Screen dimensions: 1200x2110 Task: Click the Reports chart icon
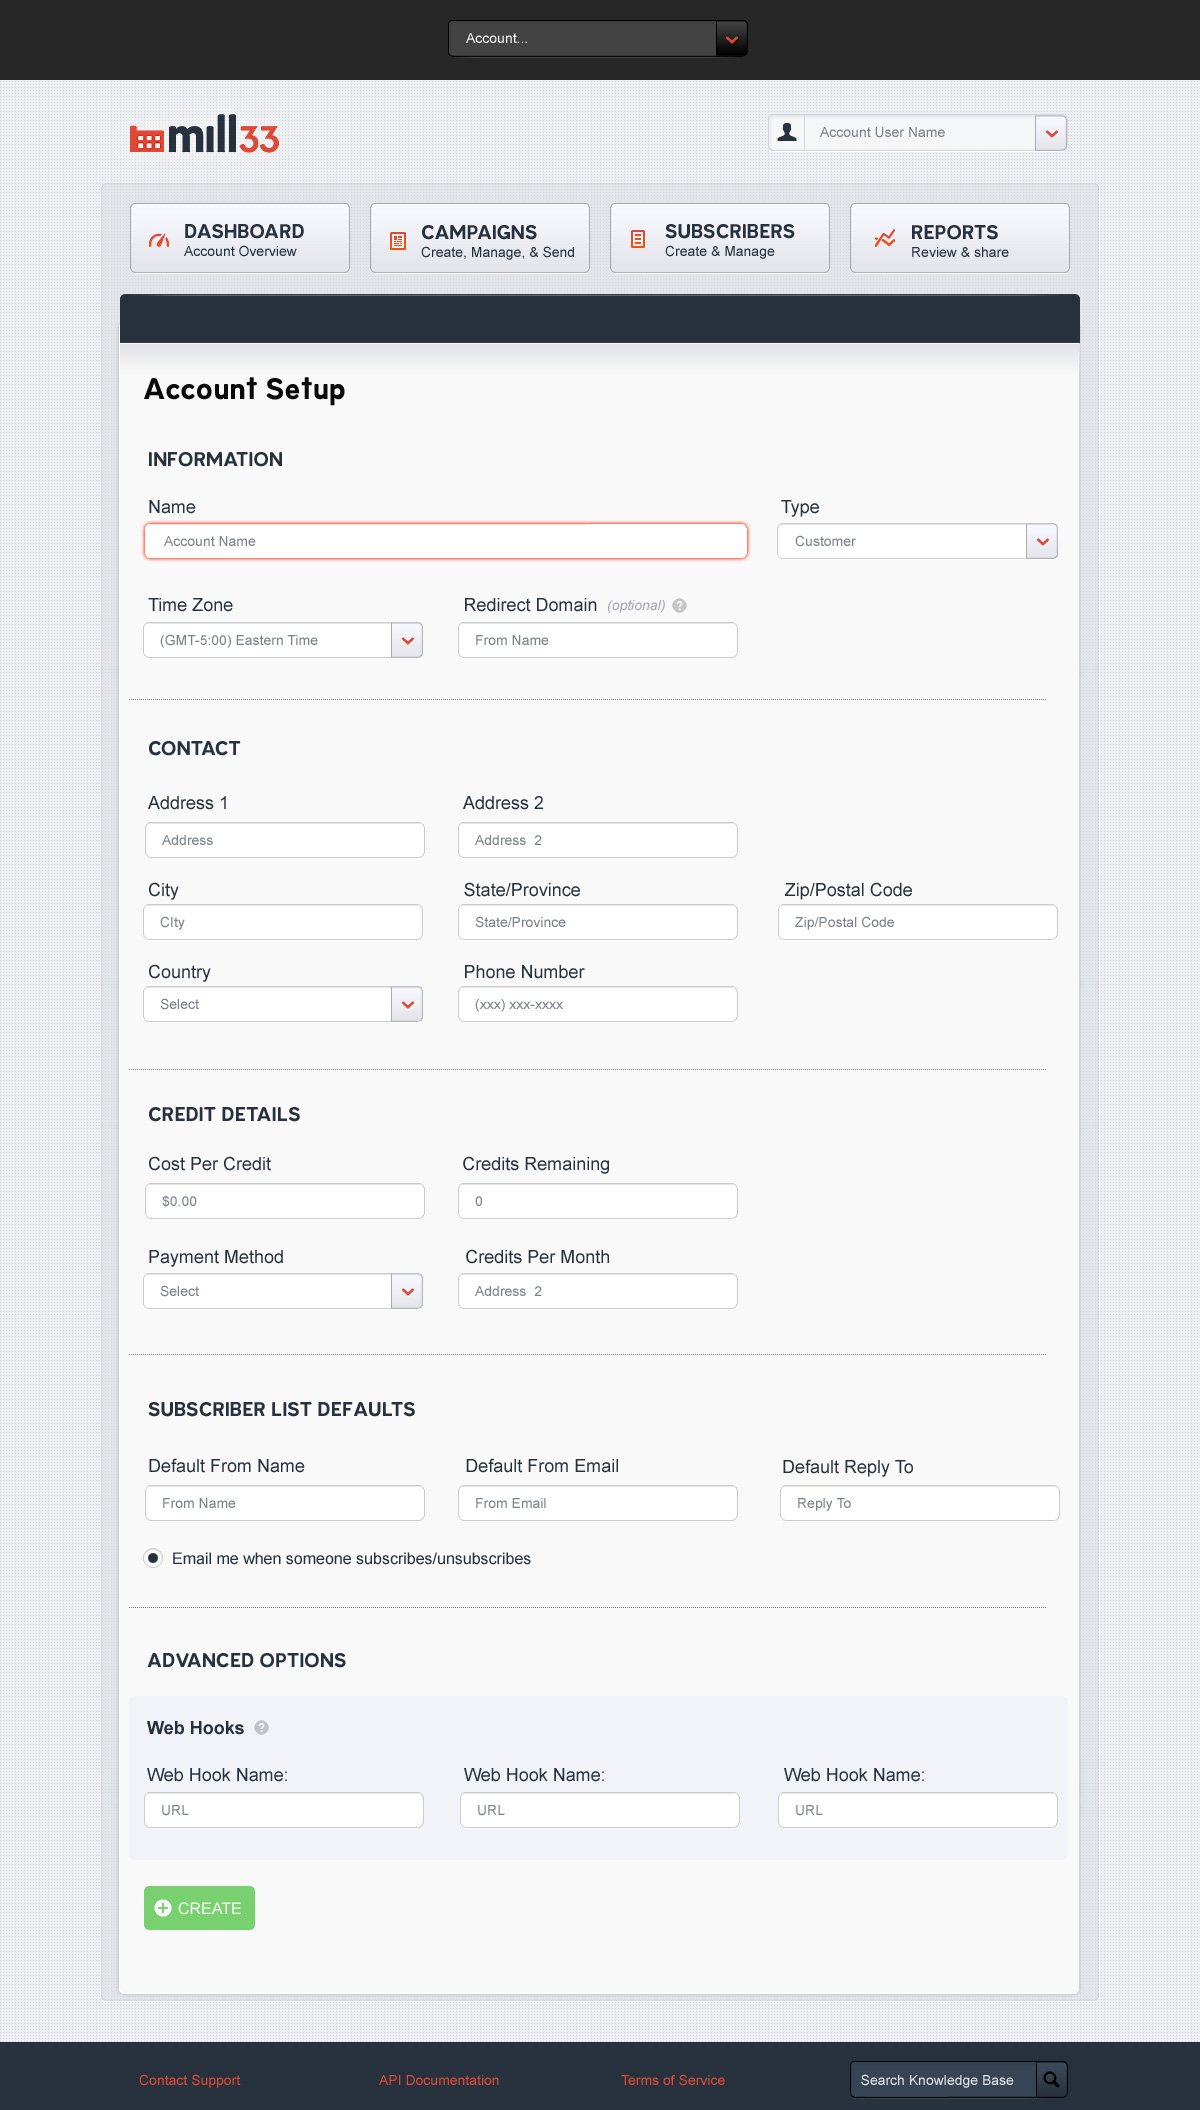(885, 238)
